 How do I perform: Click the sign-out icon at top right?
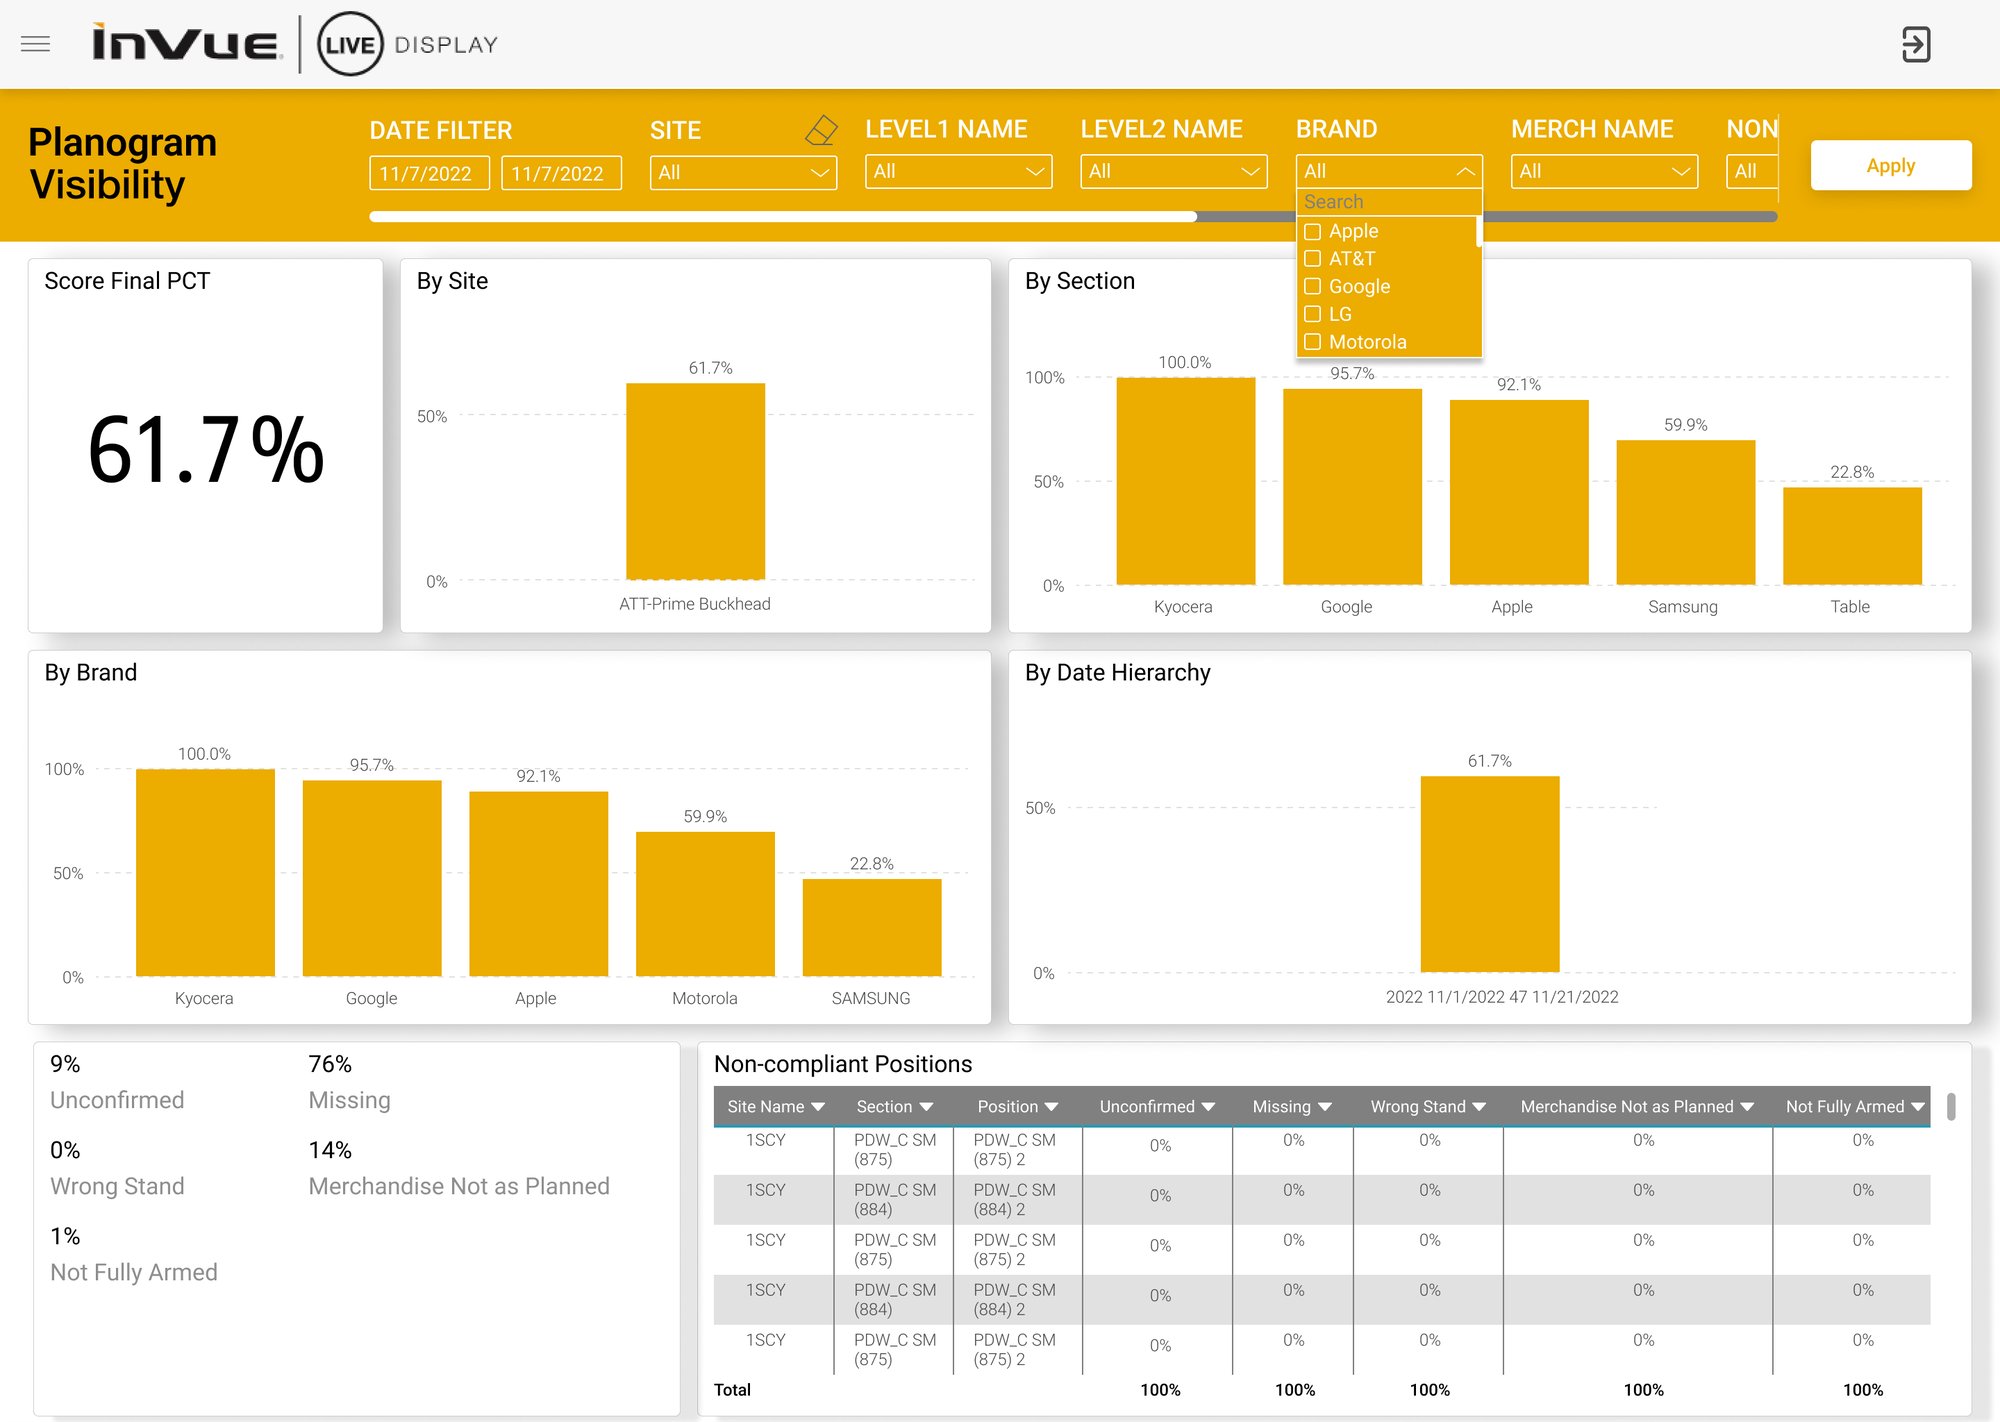click(1915, 44)
